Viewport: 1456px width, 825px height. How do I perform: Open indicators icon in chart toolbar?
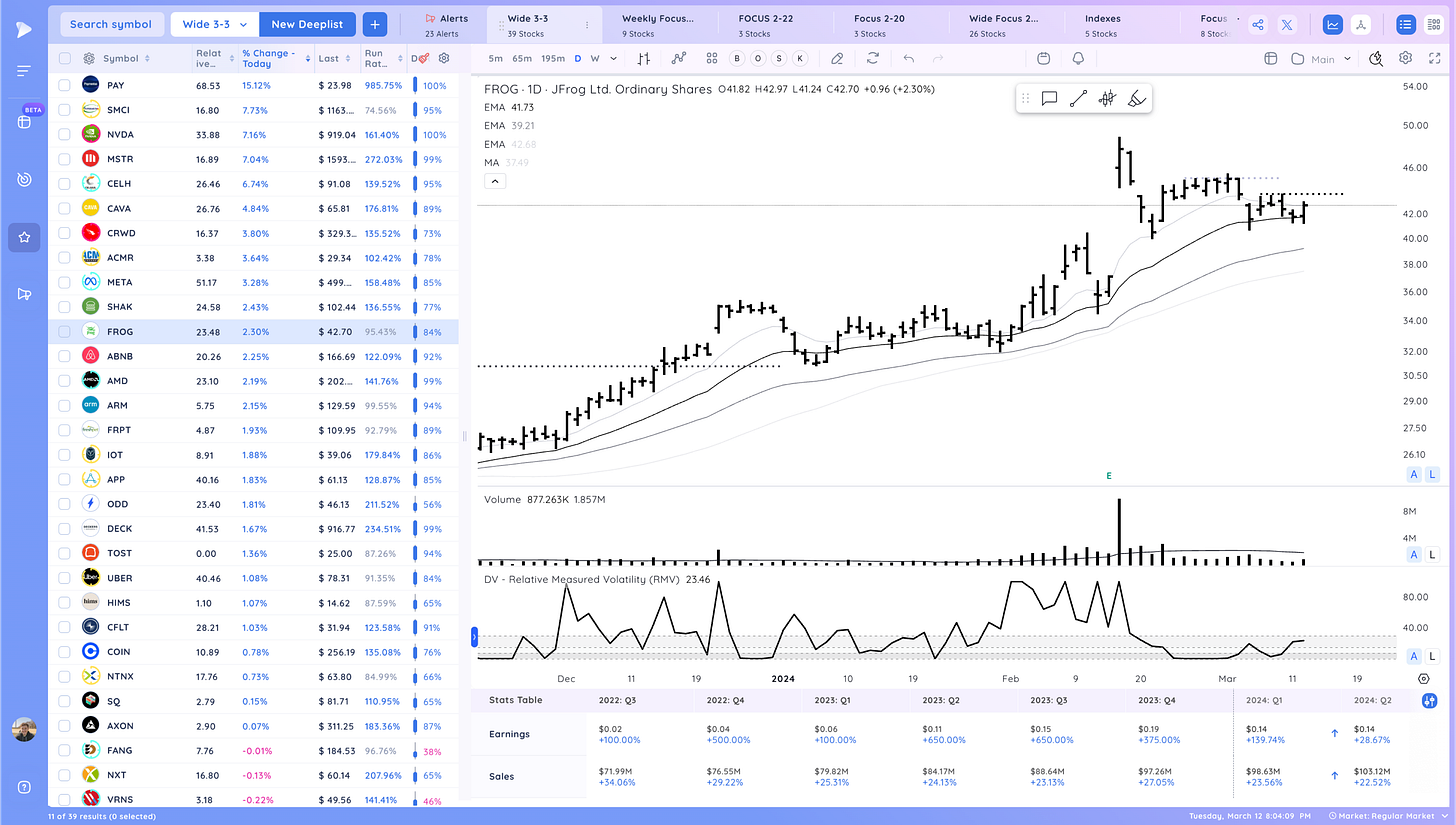pos(679,58)
